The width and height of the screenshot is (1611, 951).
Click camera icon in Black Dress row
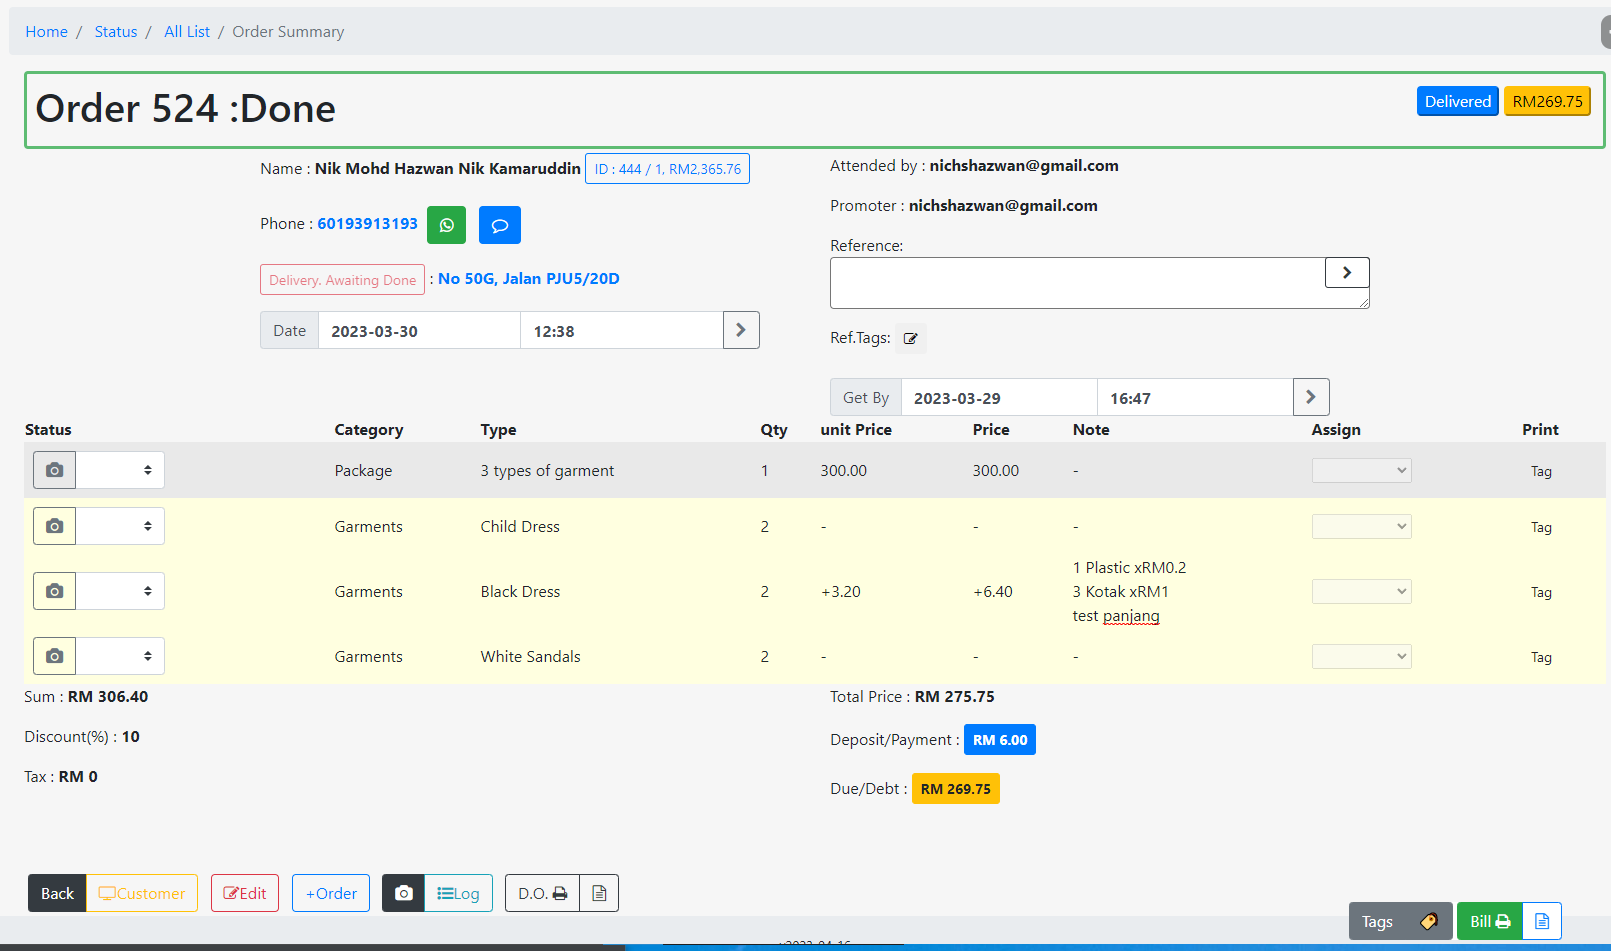coord(55,591)
